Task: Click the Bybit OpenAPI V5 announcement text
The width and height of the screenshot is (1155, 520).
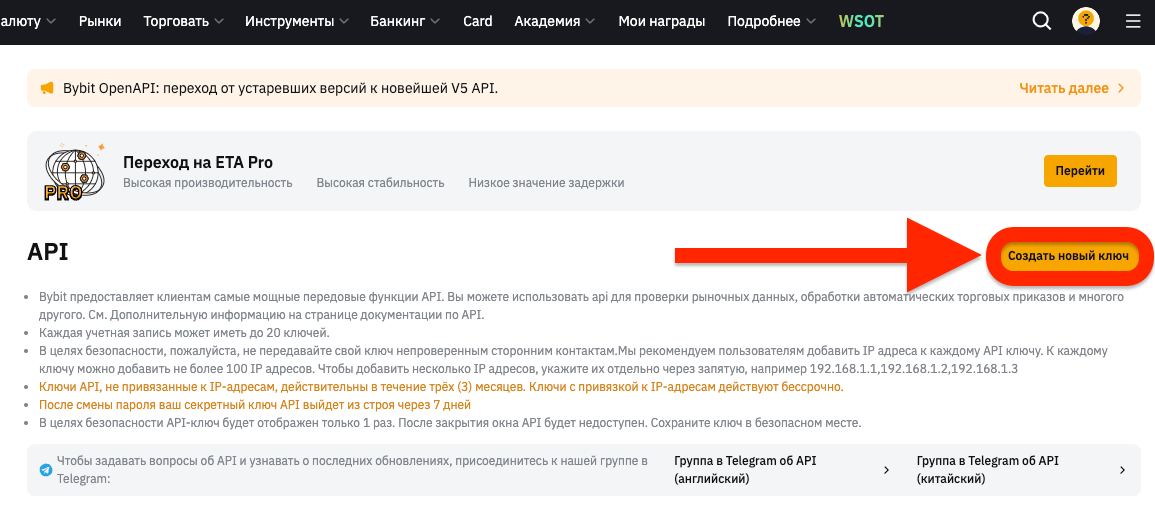Action: click(x=281, y=88)
